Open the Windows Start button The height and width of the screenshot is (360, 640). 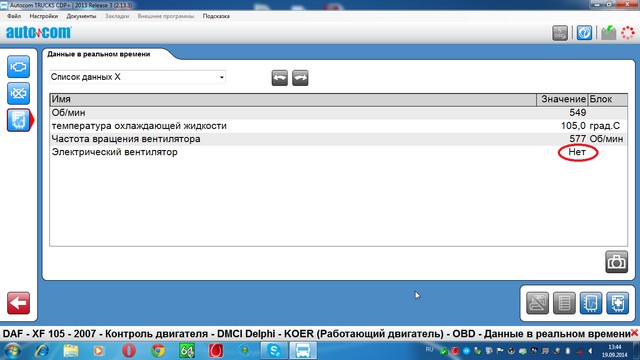(x=13, y=351)
